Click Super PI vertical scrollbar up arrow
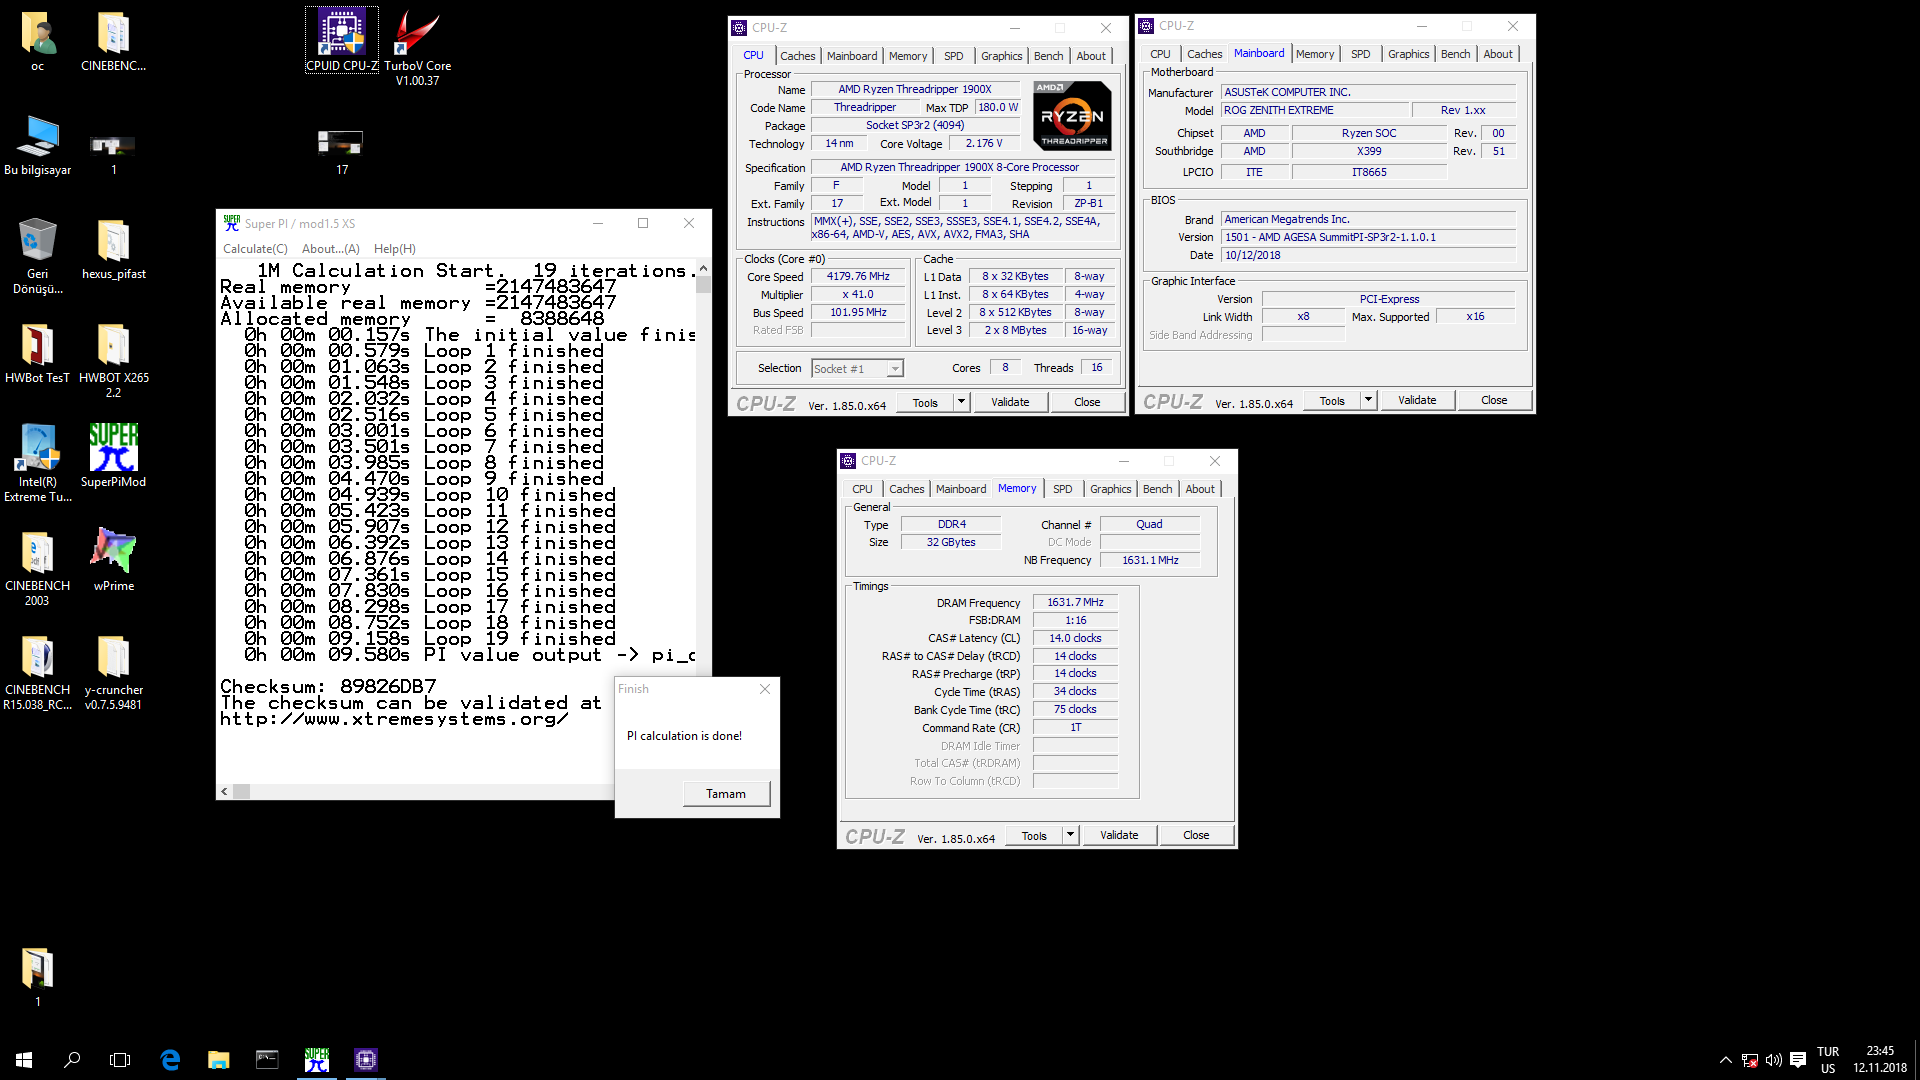This screenshot has width=1920, height=1080. point(703,268)
